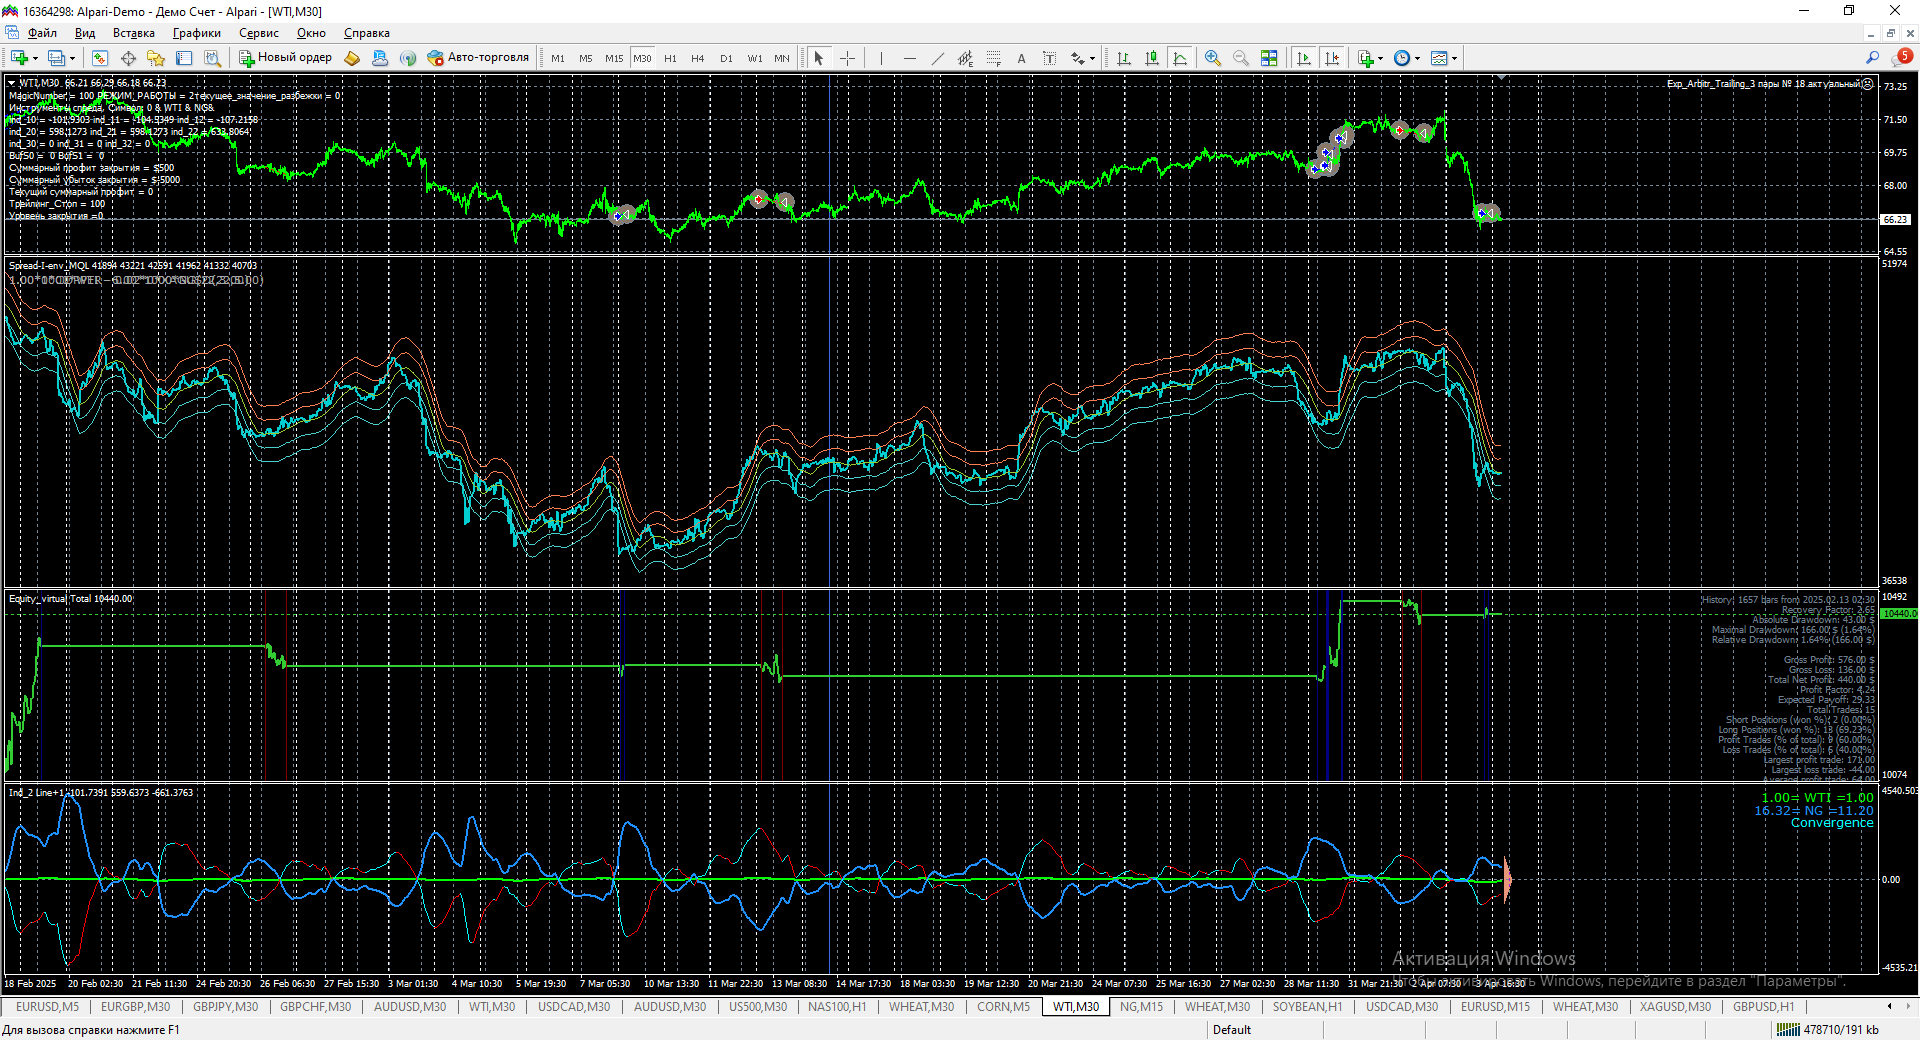Open the Вставка menu

[134, 33]
